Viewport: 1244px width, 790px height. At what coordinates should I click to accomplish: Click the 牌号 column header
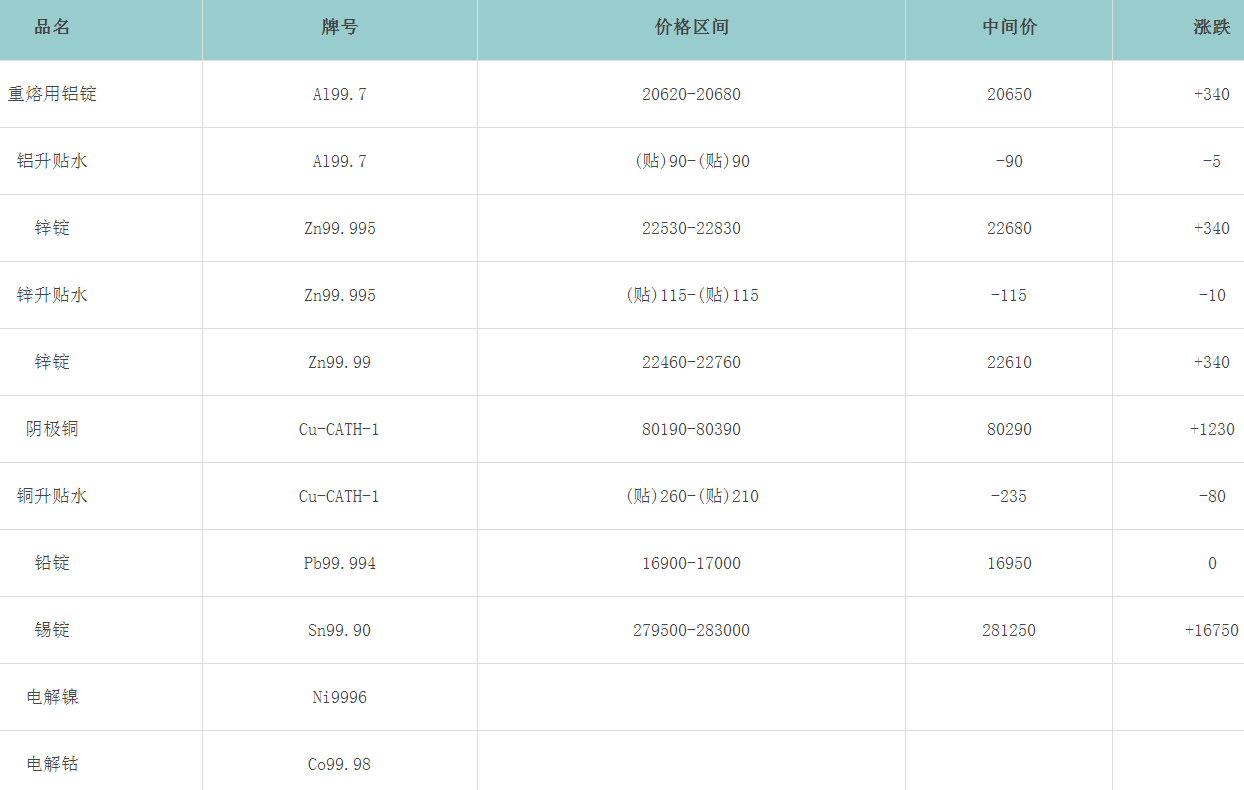point(340,28)
